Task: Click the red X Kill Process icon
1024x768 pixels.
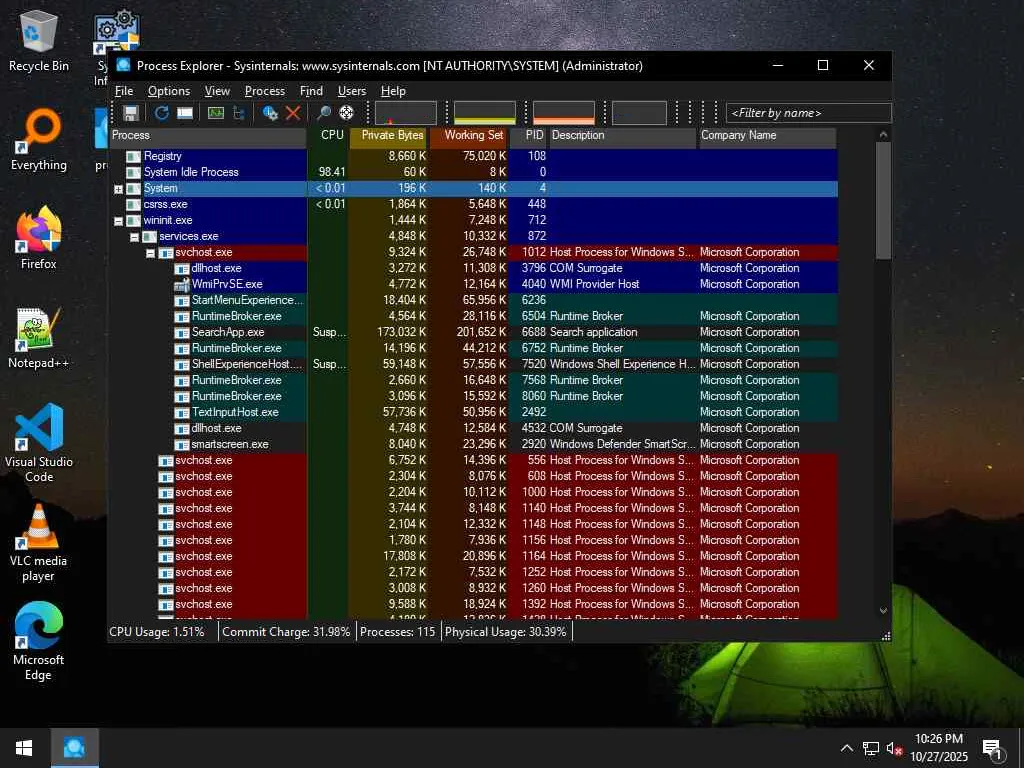Action: pos(293,113)
